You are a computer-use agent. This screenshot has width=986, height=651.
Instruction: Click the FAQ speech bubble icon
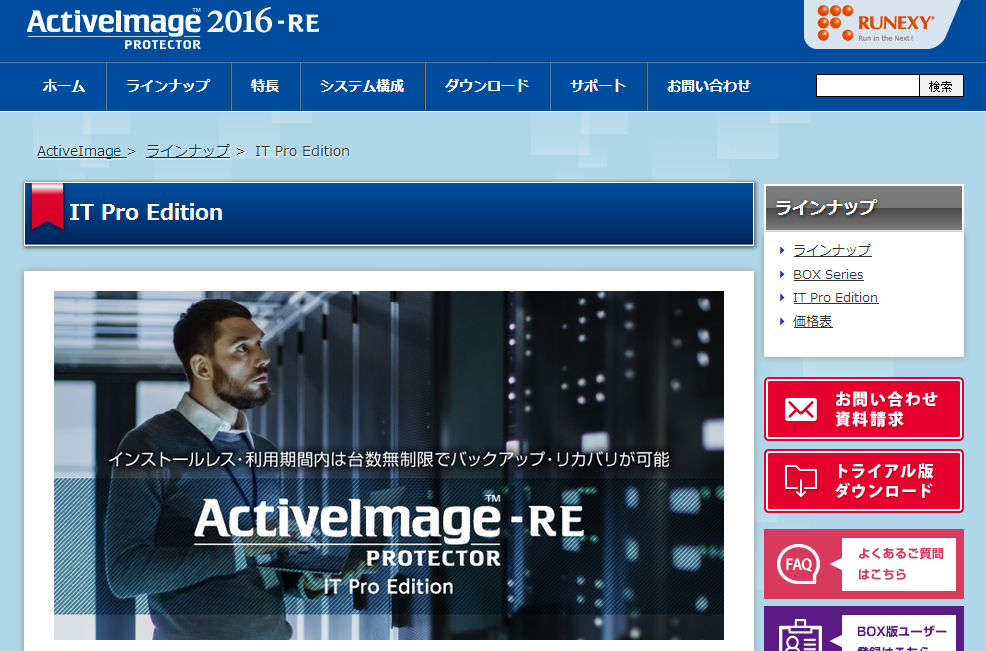click(x=799, y=564)
